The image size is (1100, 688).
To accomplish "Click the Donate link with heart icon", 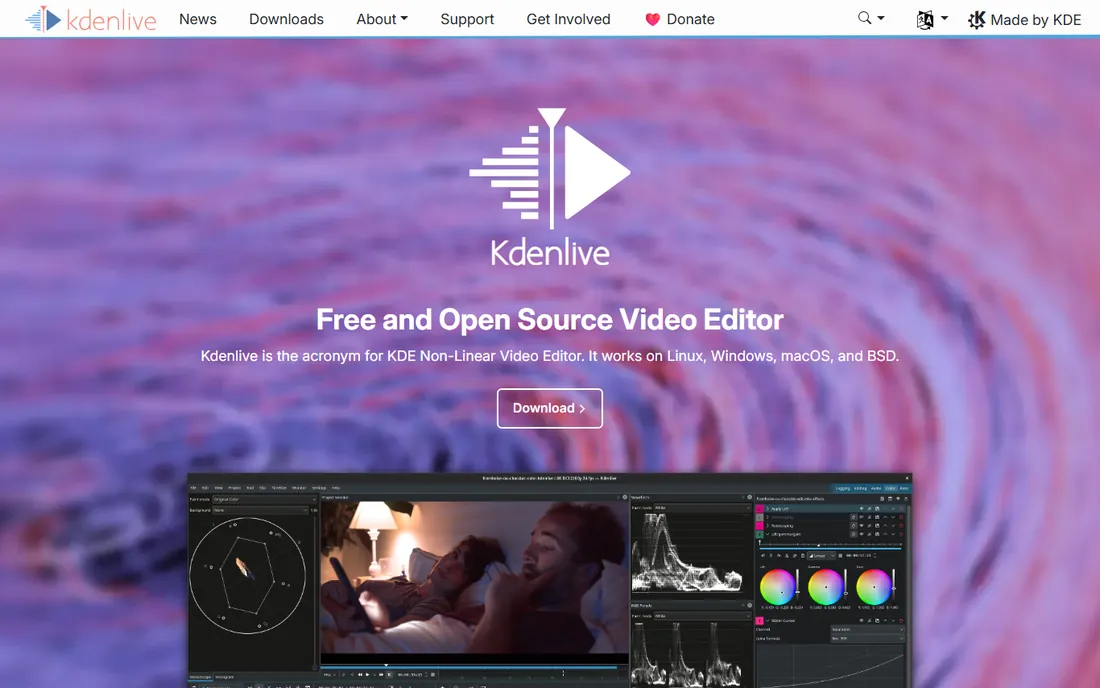I will pos(680,19).
